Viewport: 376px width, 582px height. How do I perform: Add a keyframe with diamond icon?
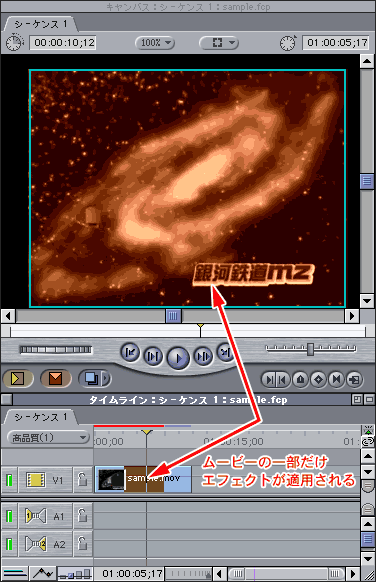click(x=318, y=379)
